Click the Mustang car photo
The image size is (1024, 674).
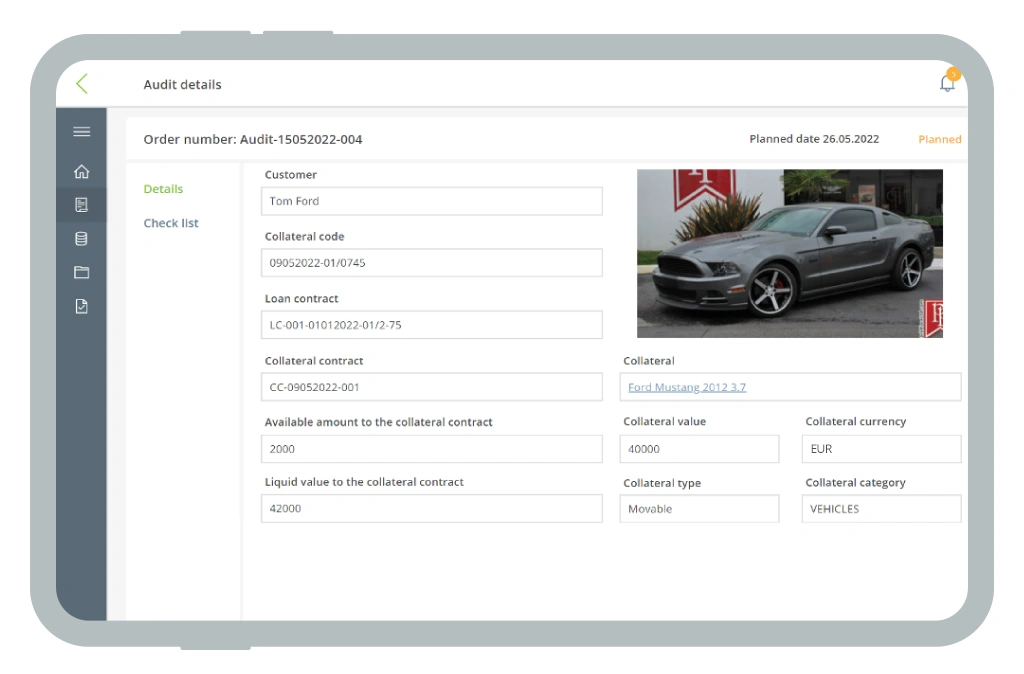(x=790, y=253)
